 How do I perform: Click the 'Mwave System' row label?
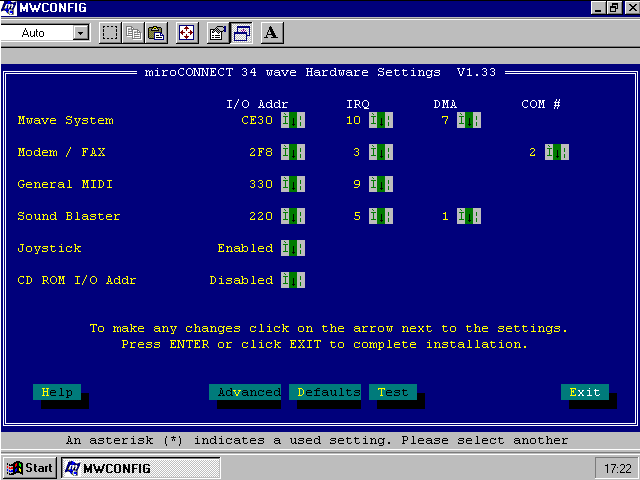point(65,120)
